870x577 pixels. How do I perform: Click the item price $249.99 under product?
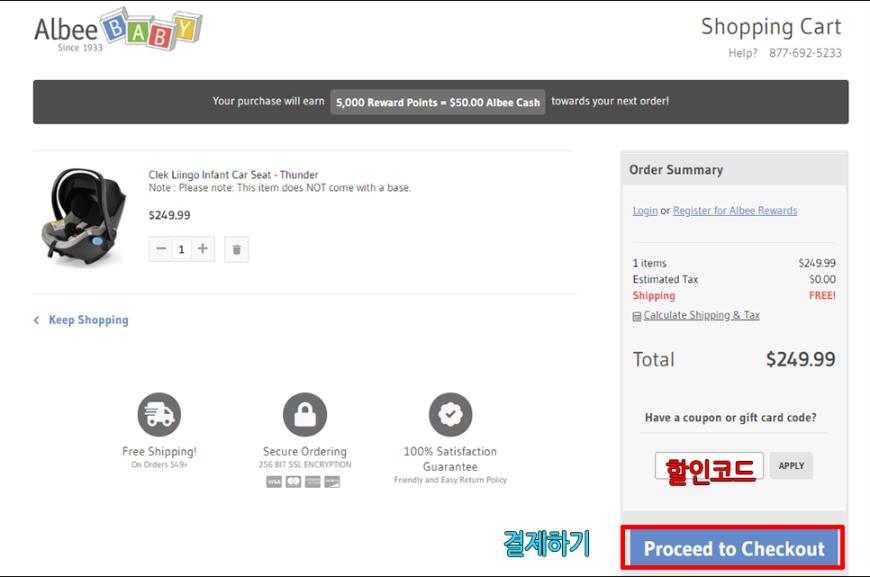169,215
